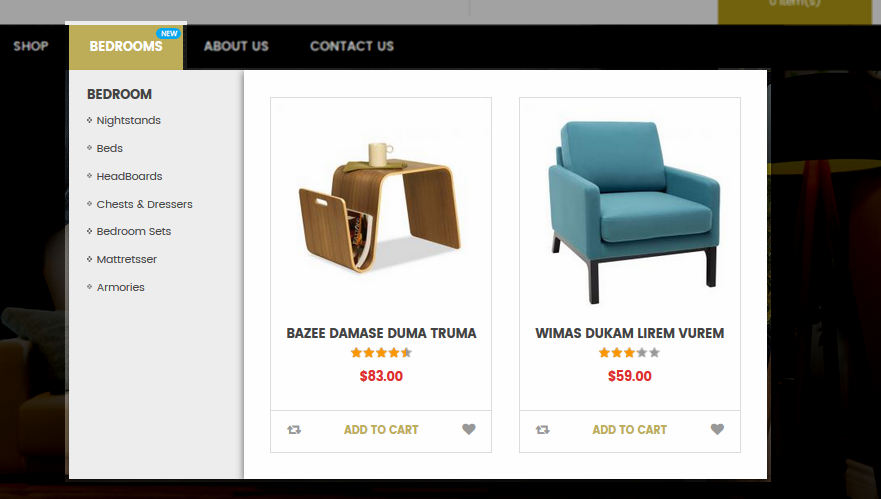The image size is (881, 499).
Task: Open the wooden side table product image
Action: 380,208
